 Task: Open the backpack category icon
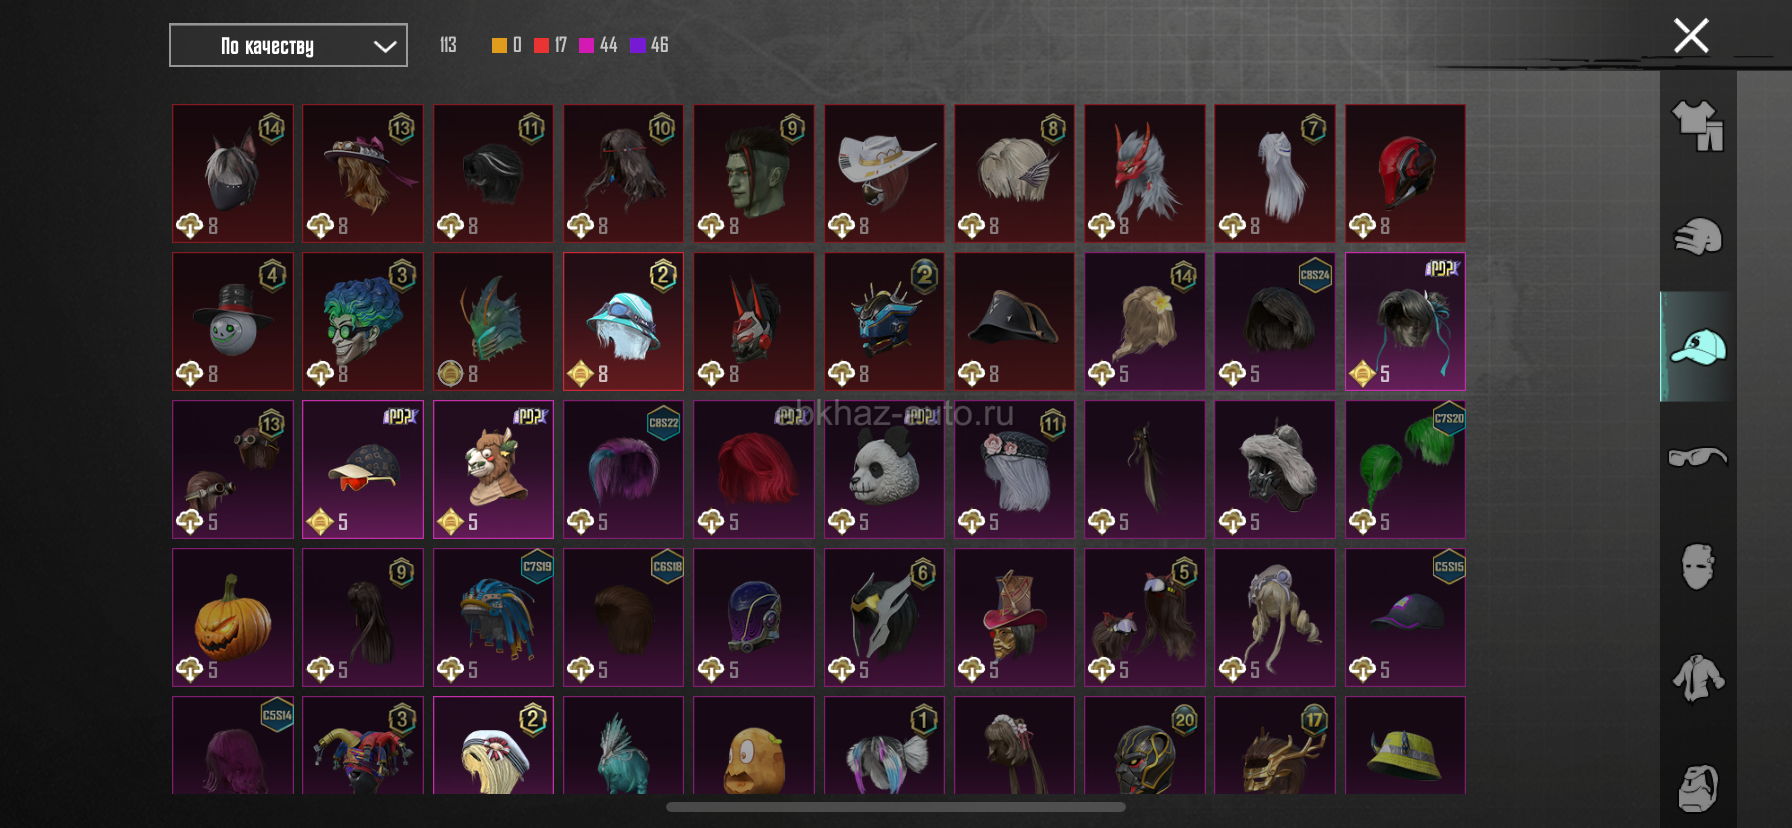[1698, 788]
